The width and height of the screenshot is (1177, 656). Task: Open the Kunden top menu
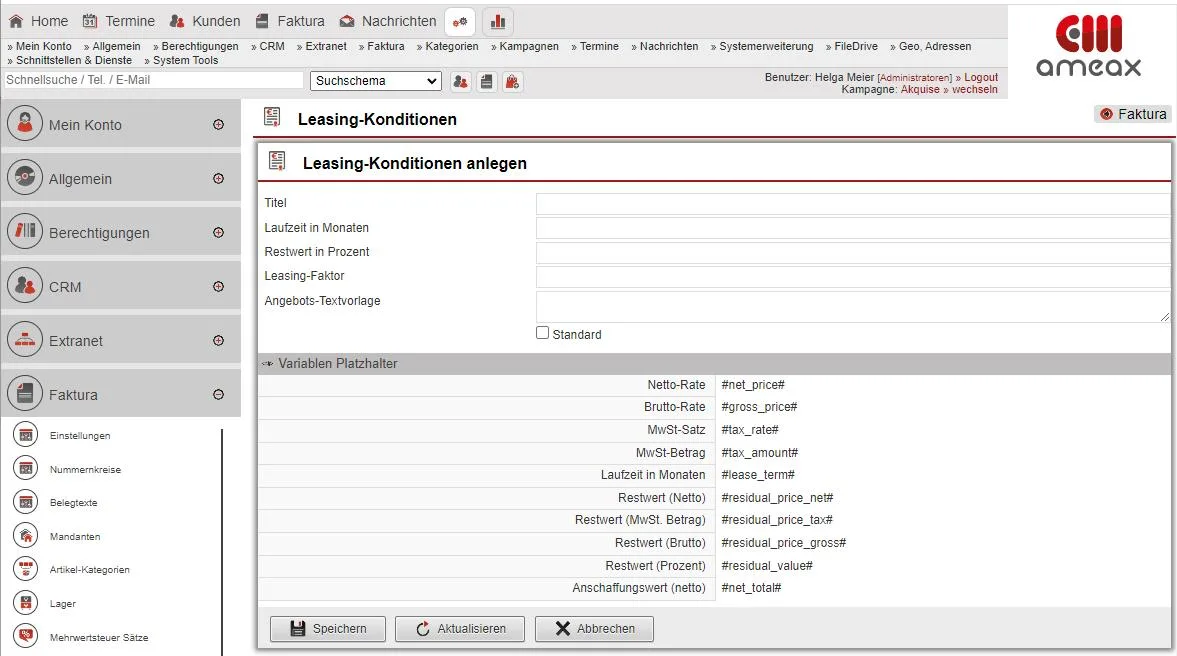pyautogui.click(x=205, y=21)
